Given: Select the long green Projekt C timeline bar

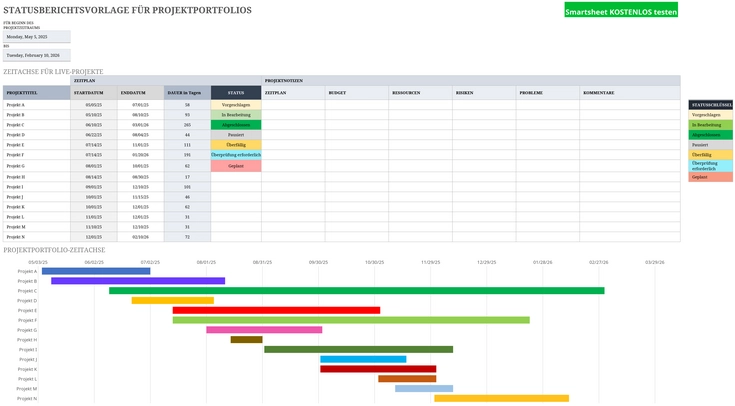Looking at the screenshot, I should (x=357, y=291).
